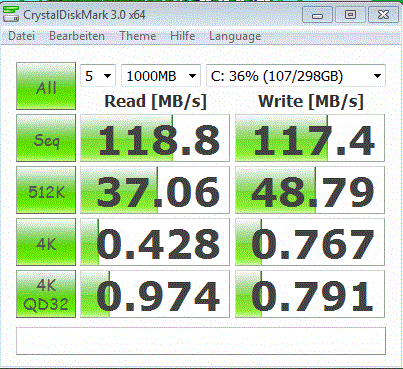Viewport: 403px width, 369px height.
Task: Click the 4K QD32 read result 0.974
Action: (x=155, y=294)
